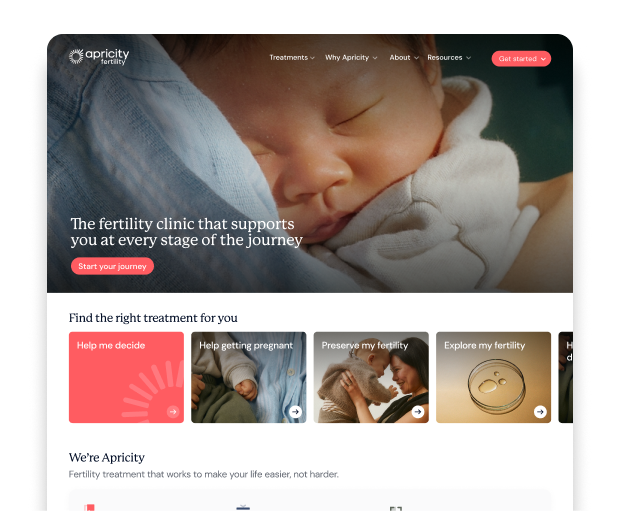Click arrow icon on Help getting pregnant card

click(295, 412)
